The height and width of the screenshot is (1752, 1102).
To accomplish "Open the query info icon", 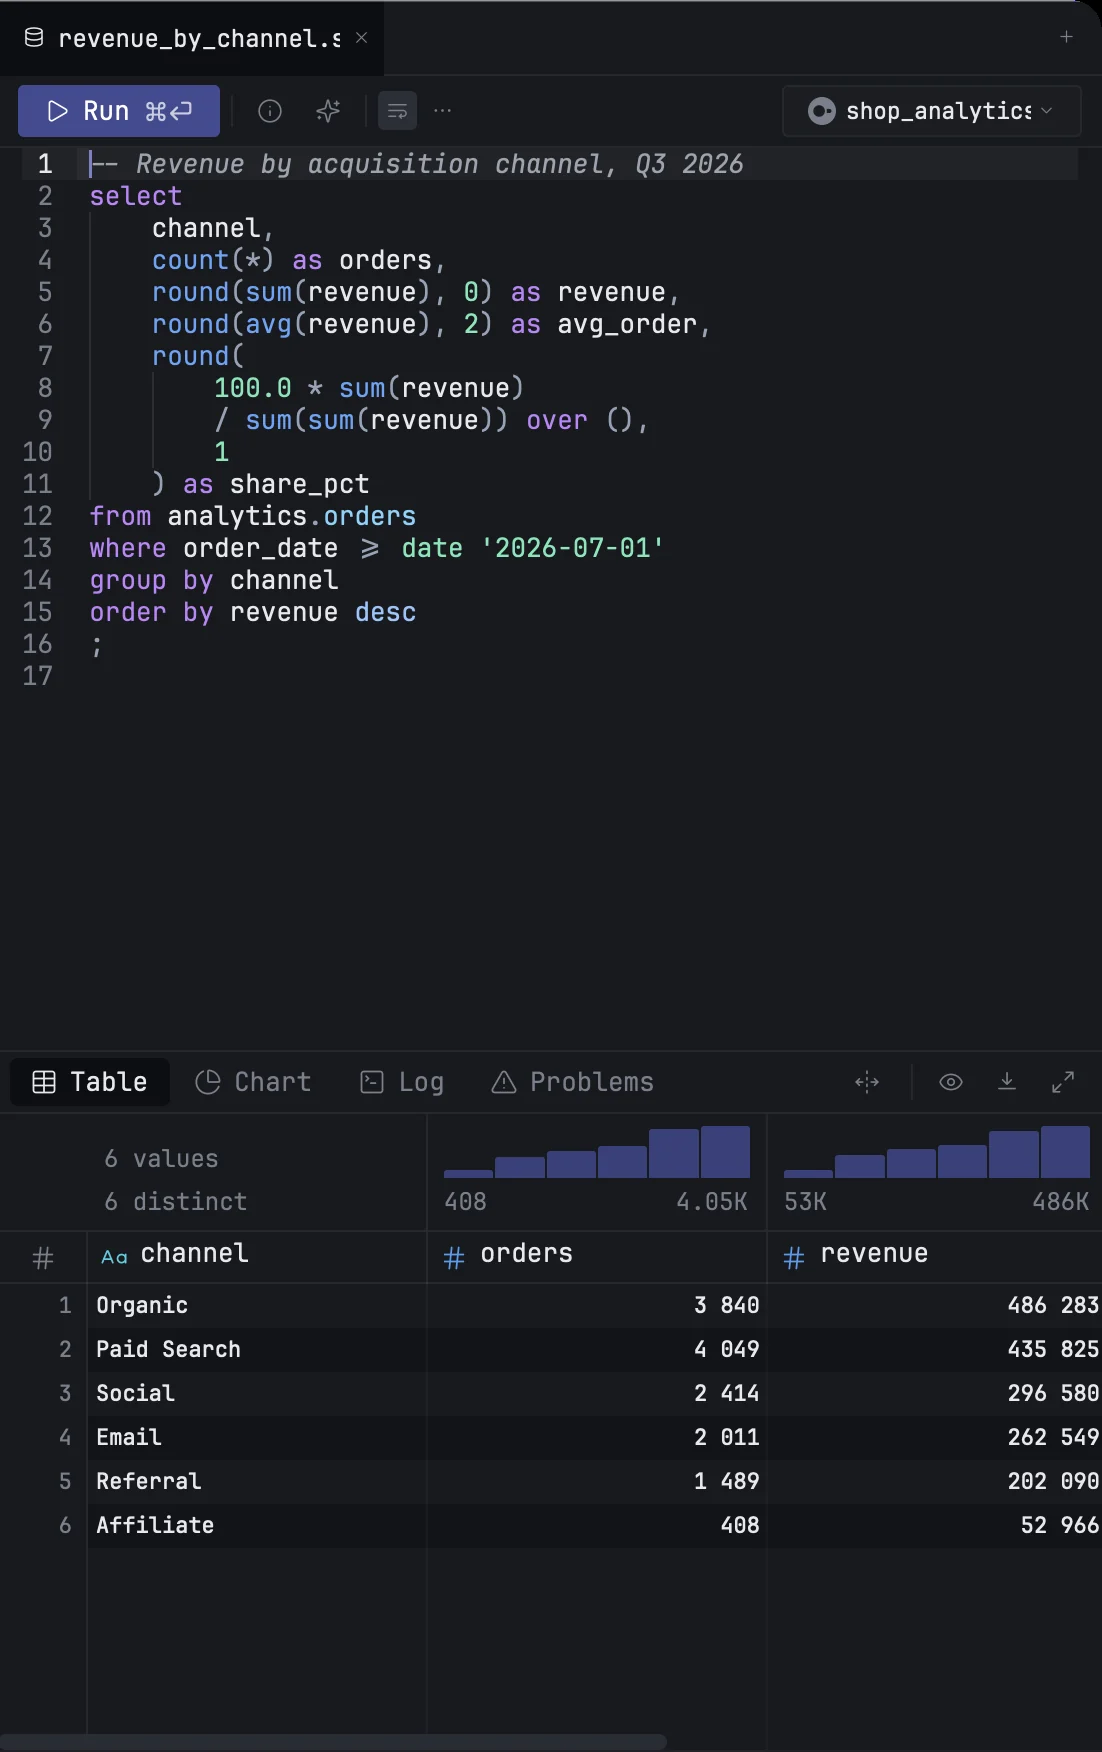I will [270, 111].
